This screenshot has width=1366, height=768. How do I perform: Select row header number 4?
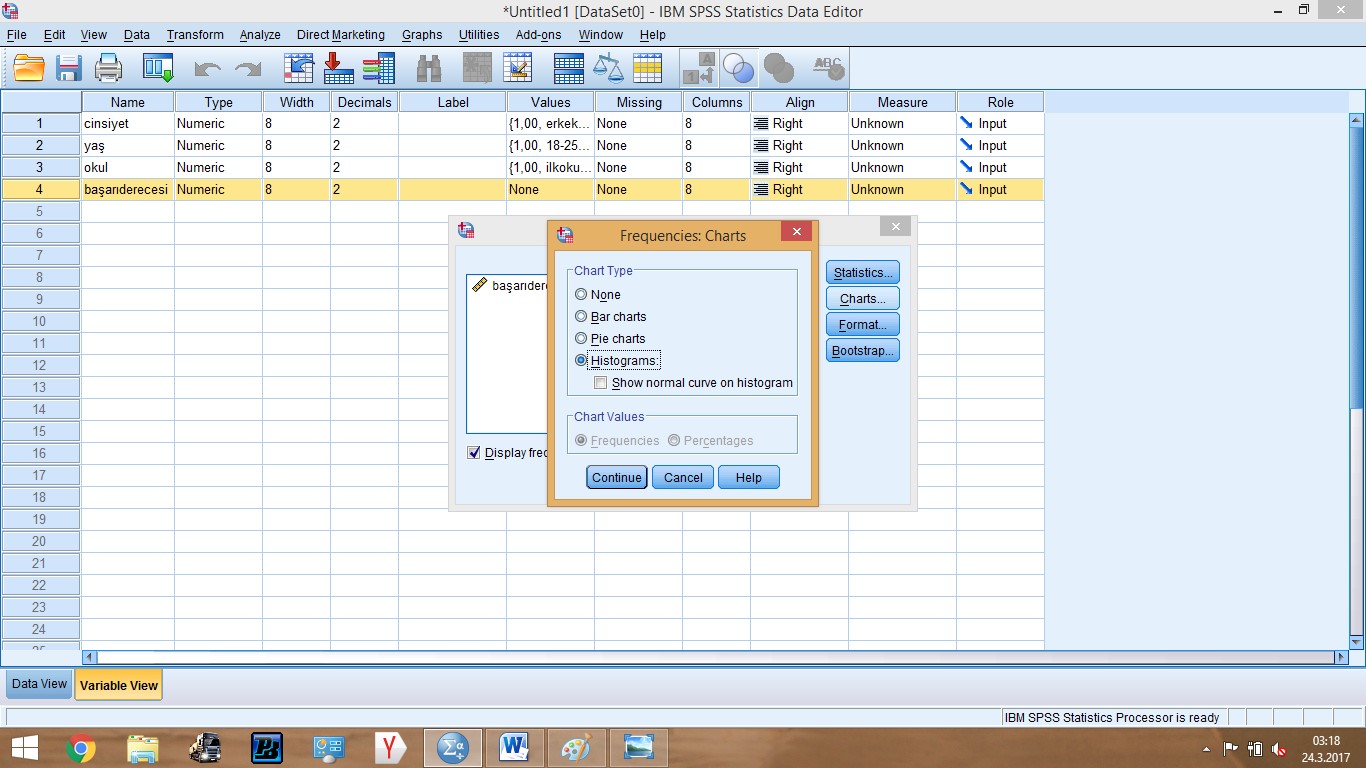coord(40,190)
